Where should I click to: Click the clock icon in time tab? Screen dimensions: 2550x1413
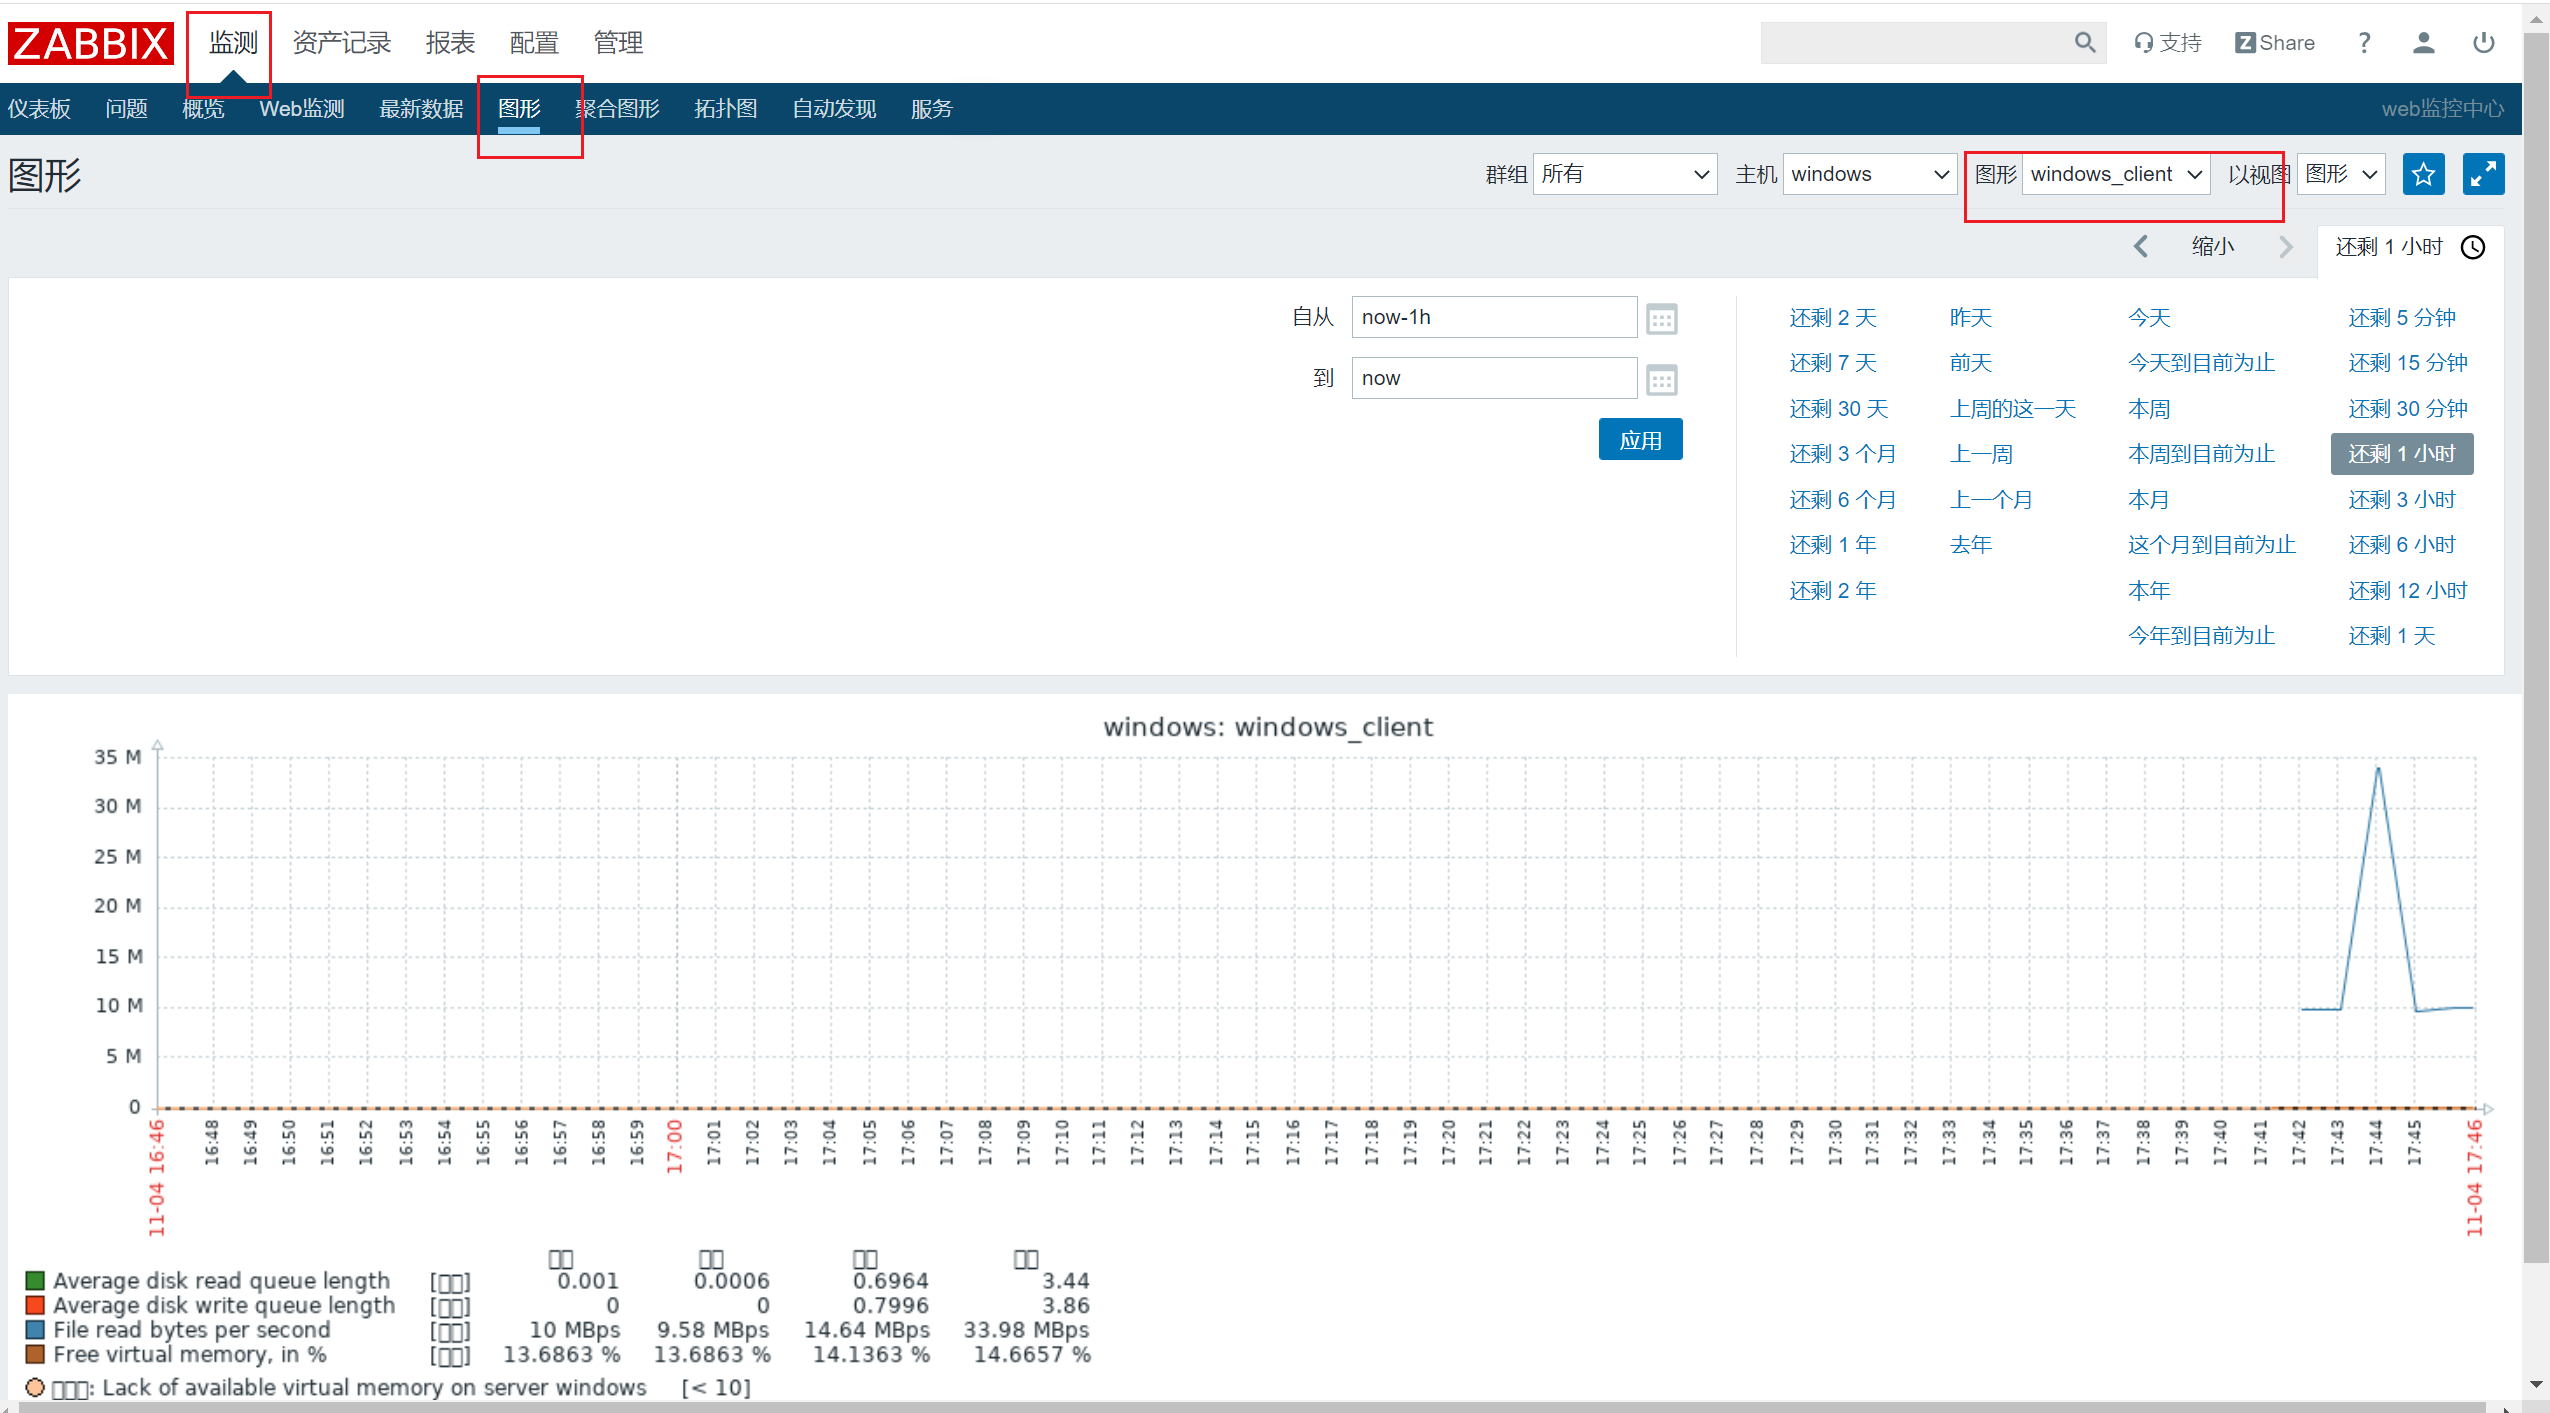2473,247
